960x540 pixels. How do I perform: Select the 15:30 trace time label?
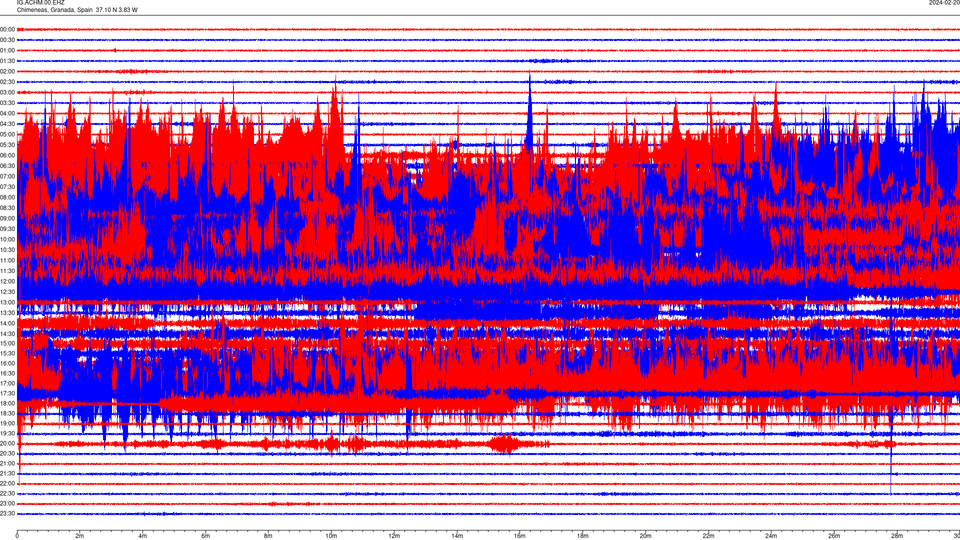tap(7, 353)
